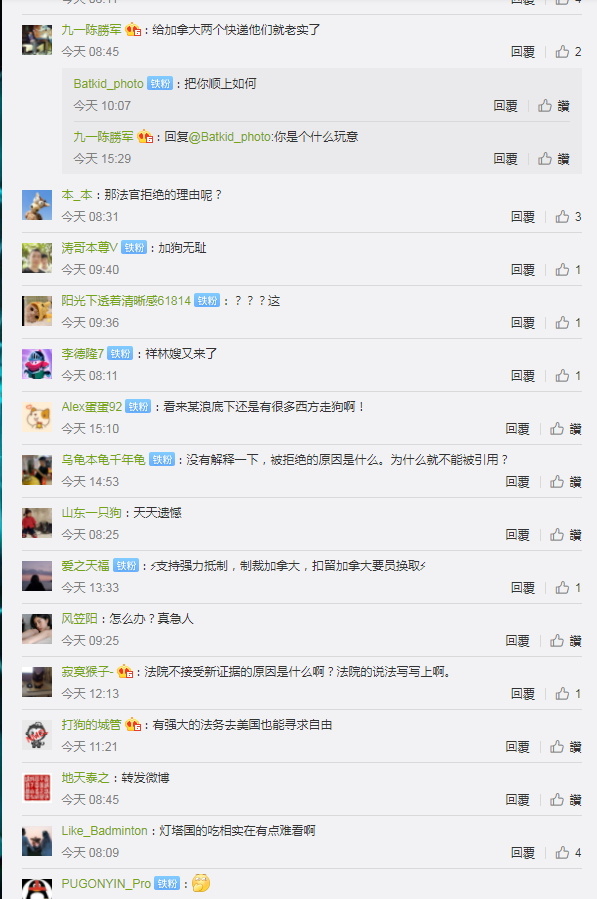
Task: Click the 铁粉 badge beside 乌龟本龟千年龟
Action: [162, 460]
